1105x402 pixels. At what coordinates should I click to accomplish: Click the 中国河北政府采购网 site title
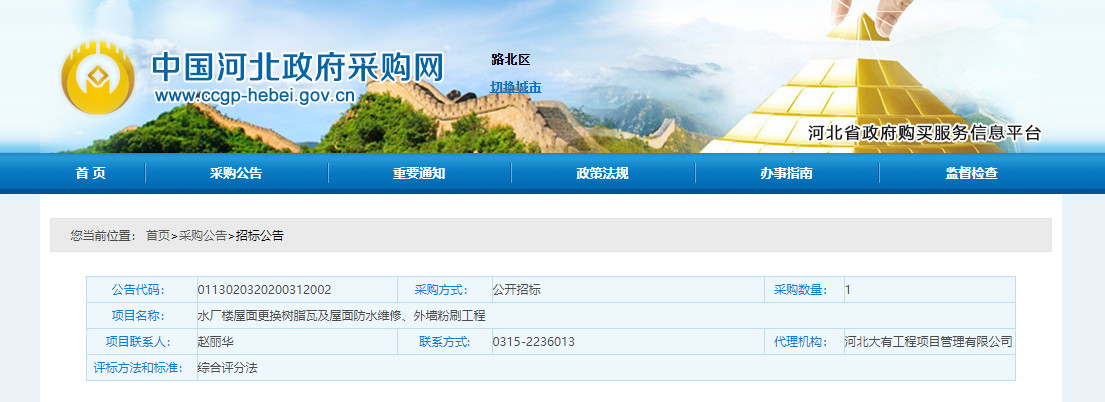(297, 67)
